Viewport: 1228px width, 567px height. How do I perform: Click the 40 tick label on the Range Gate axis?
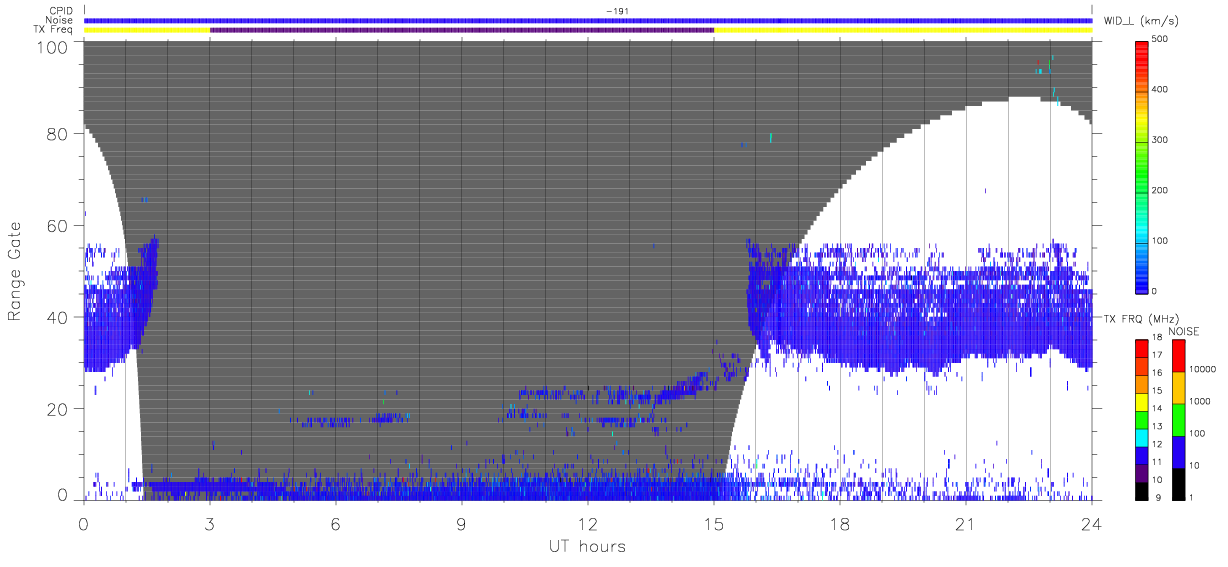point(58,317)
